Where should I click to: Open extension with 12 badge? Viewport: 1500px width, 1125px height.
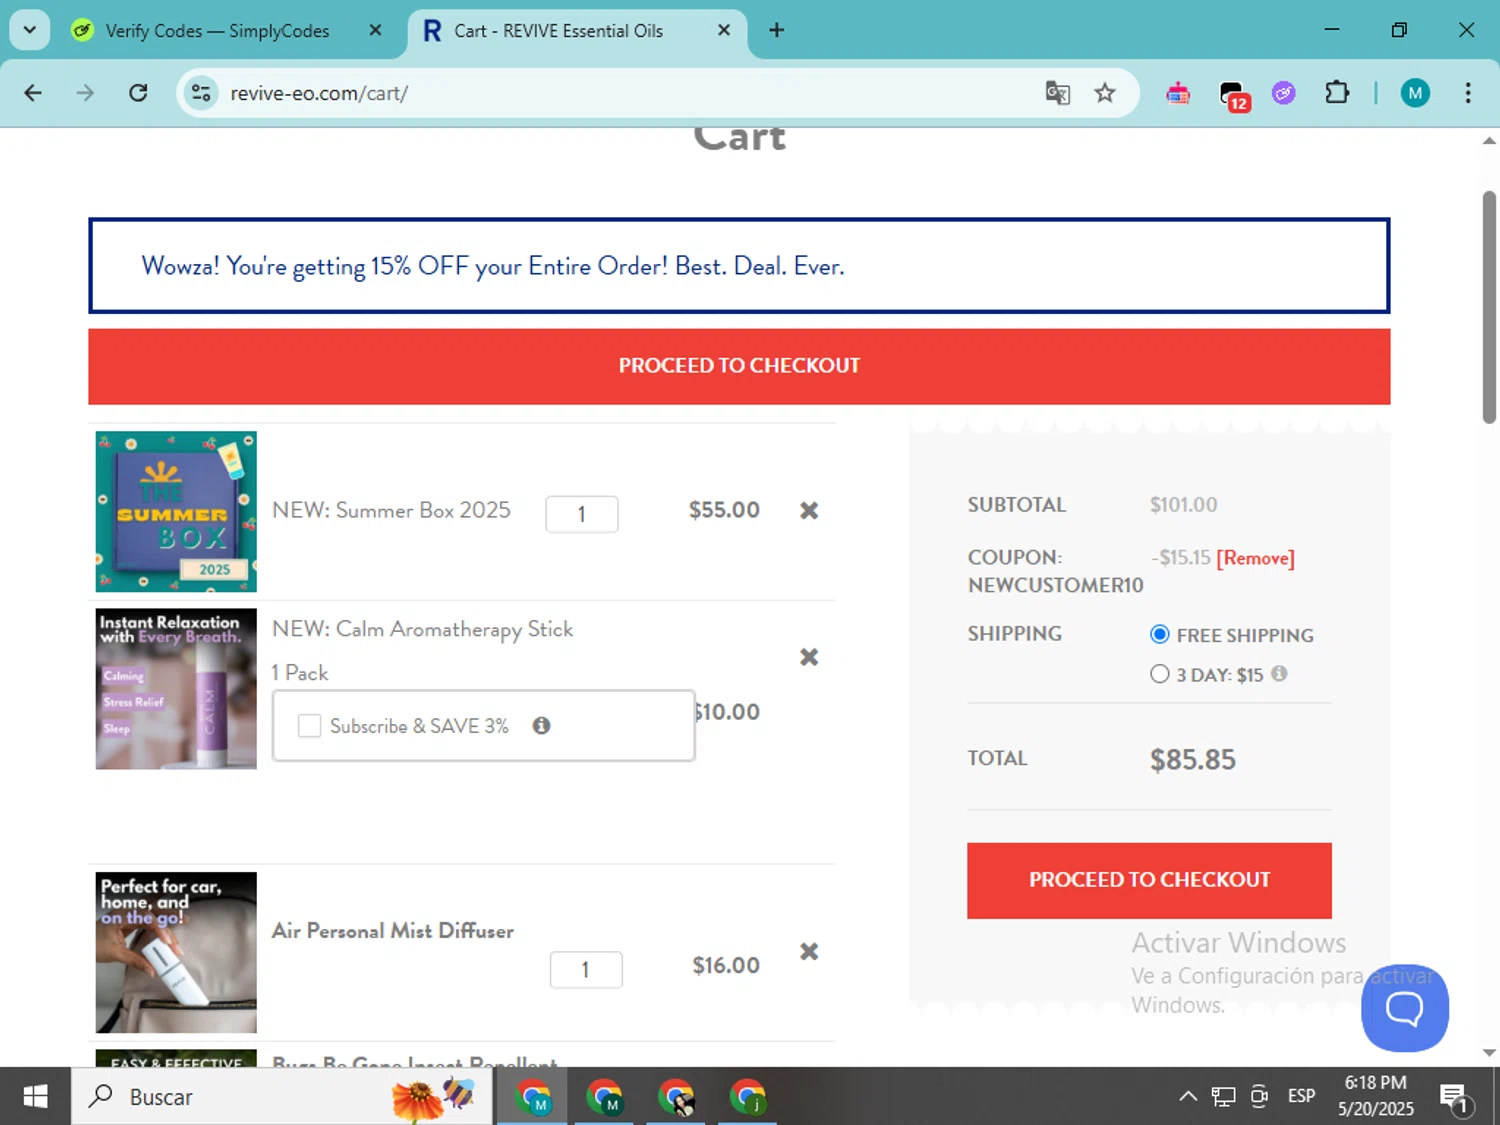[1234, 95]
